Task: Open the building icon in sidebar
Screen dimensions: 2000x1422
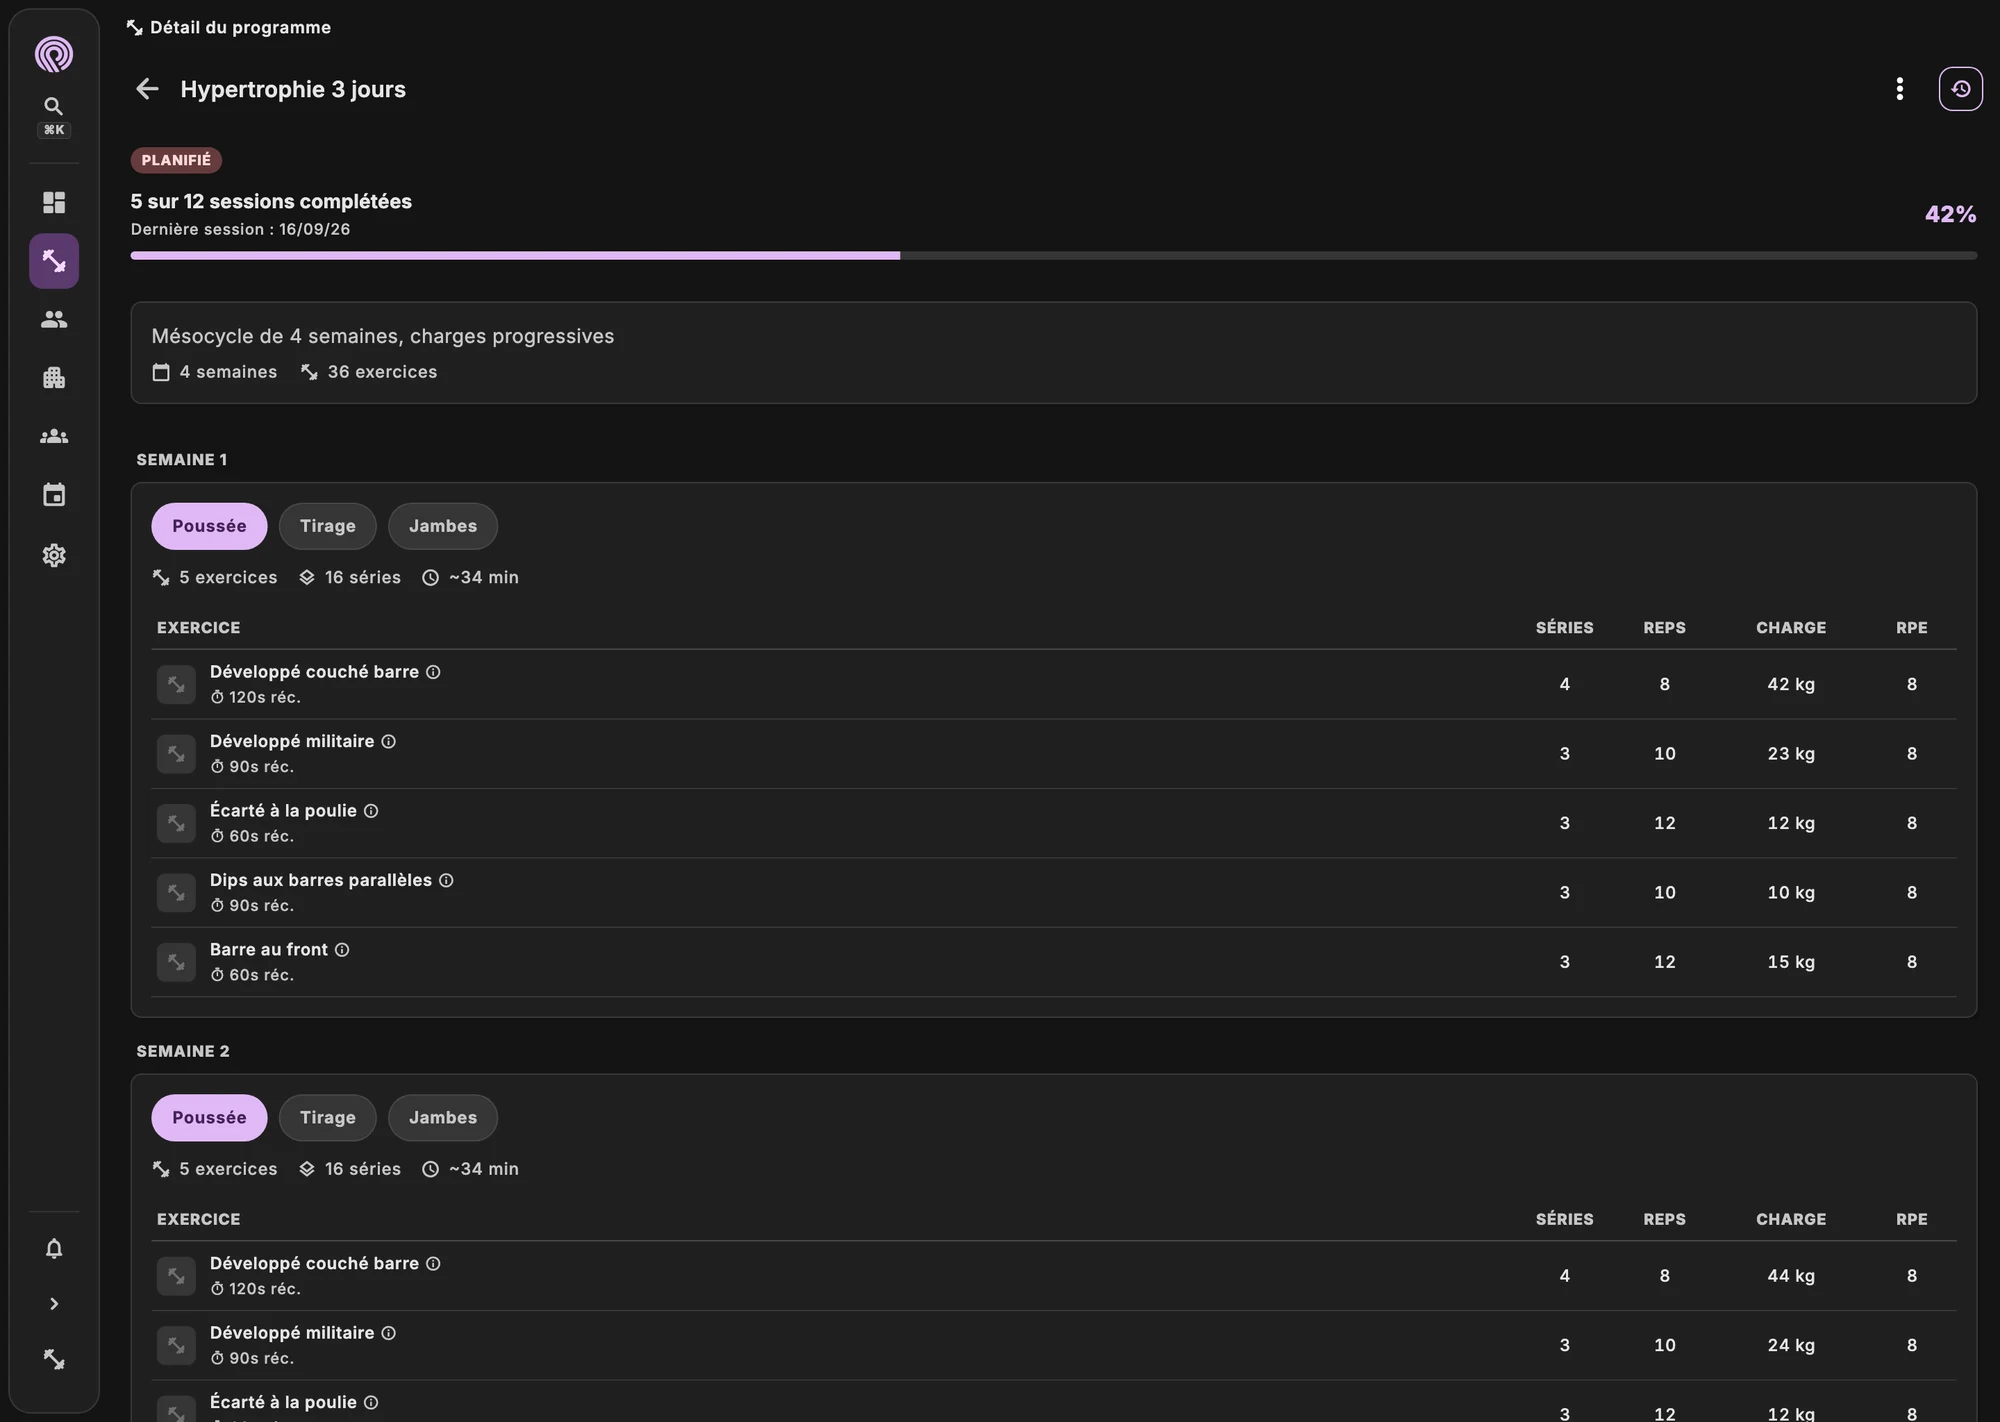Action: tap(54, 378)
